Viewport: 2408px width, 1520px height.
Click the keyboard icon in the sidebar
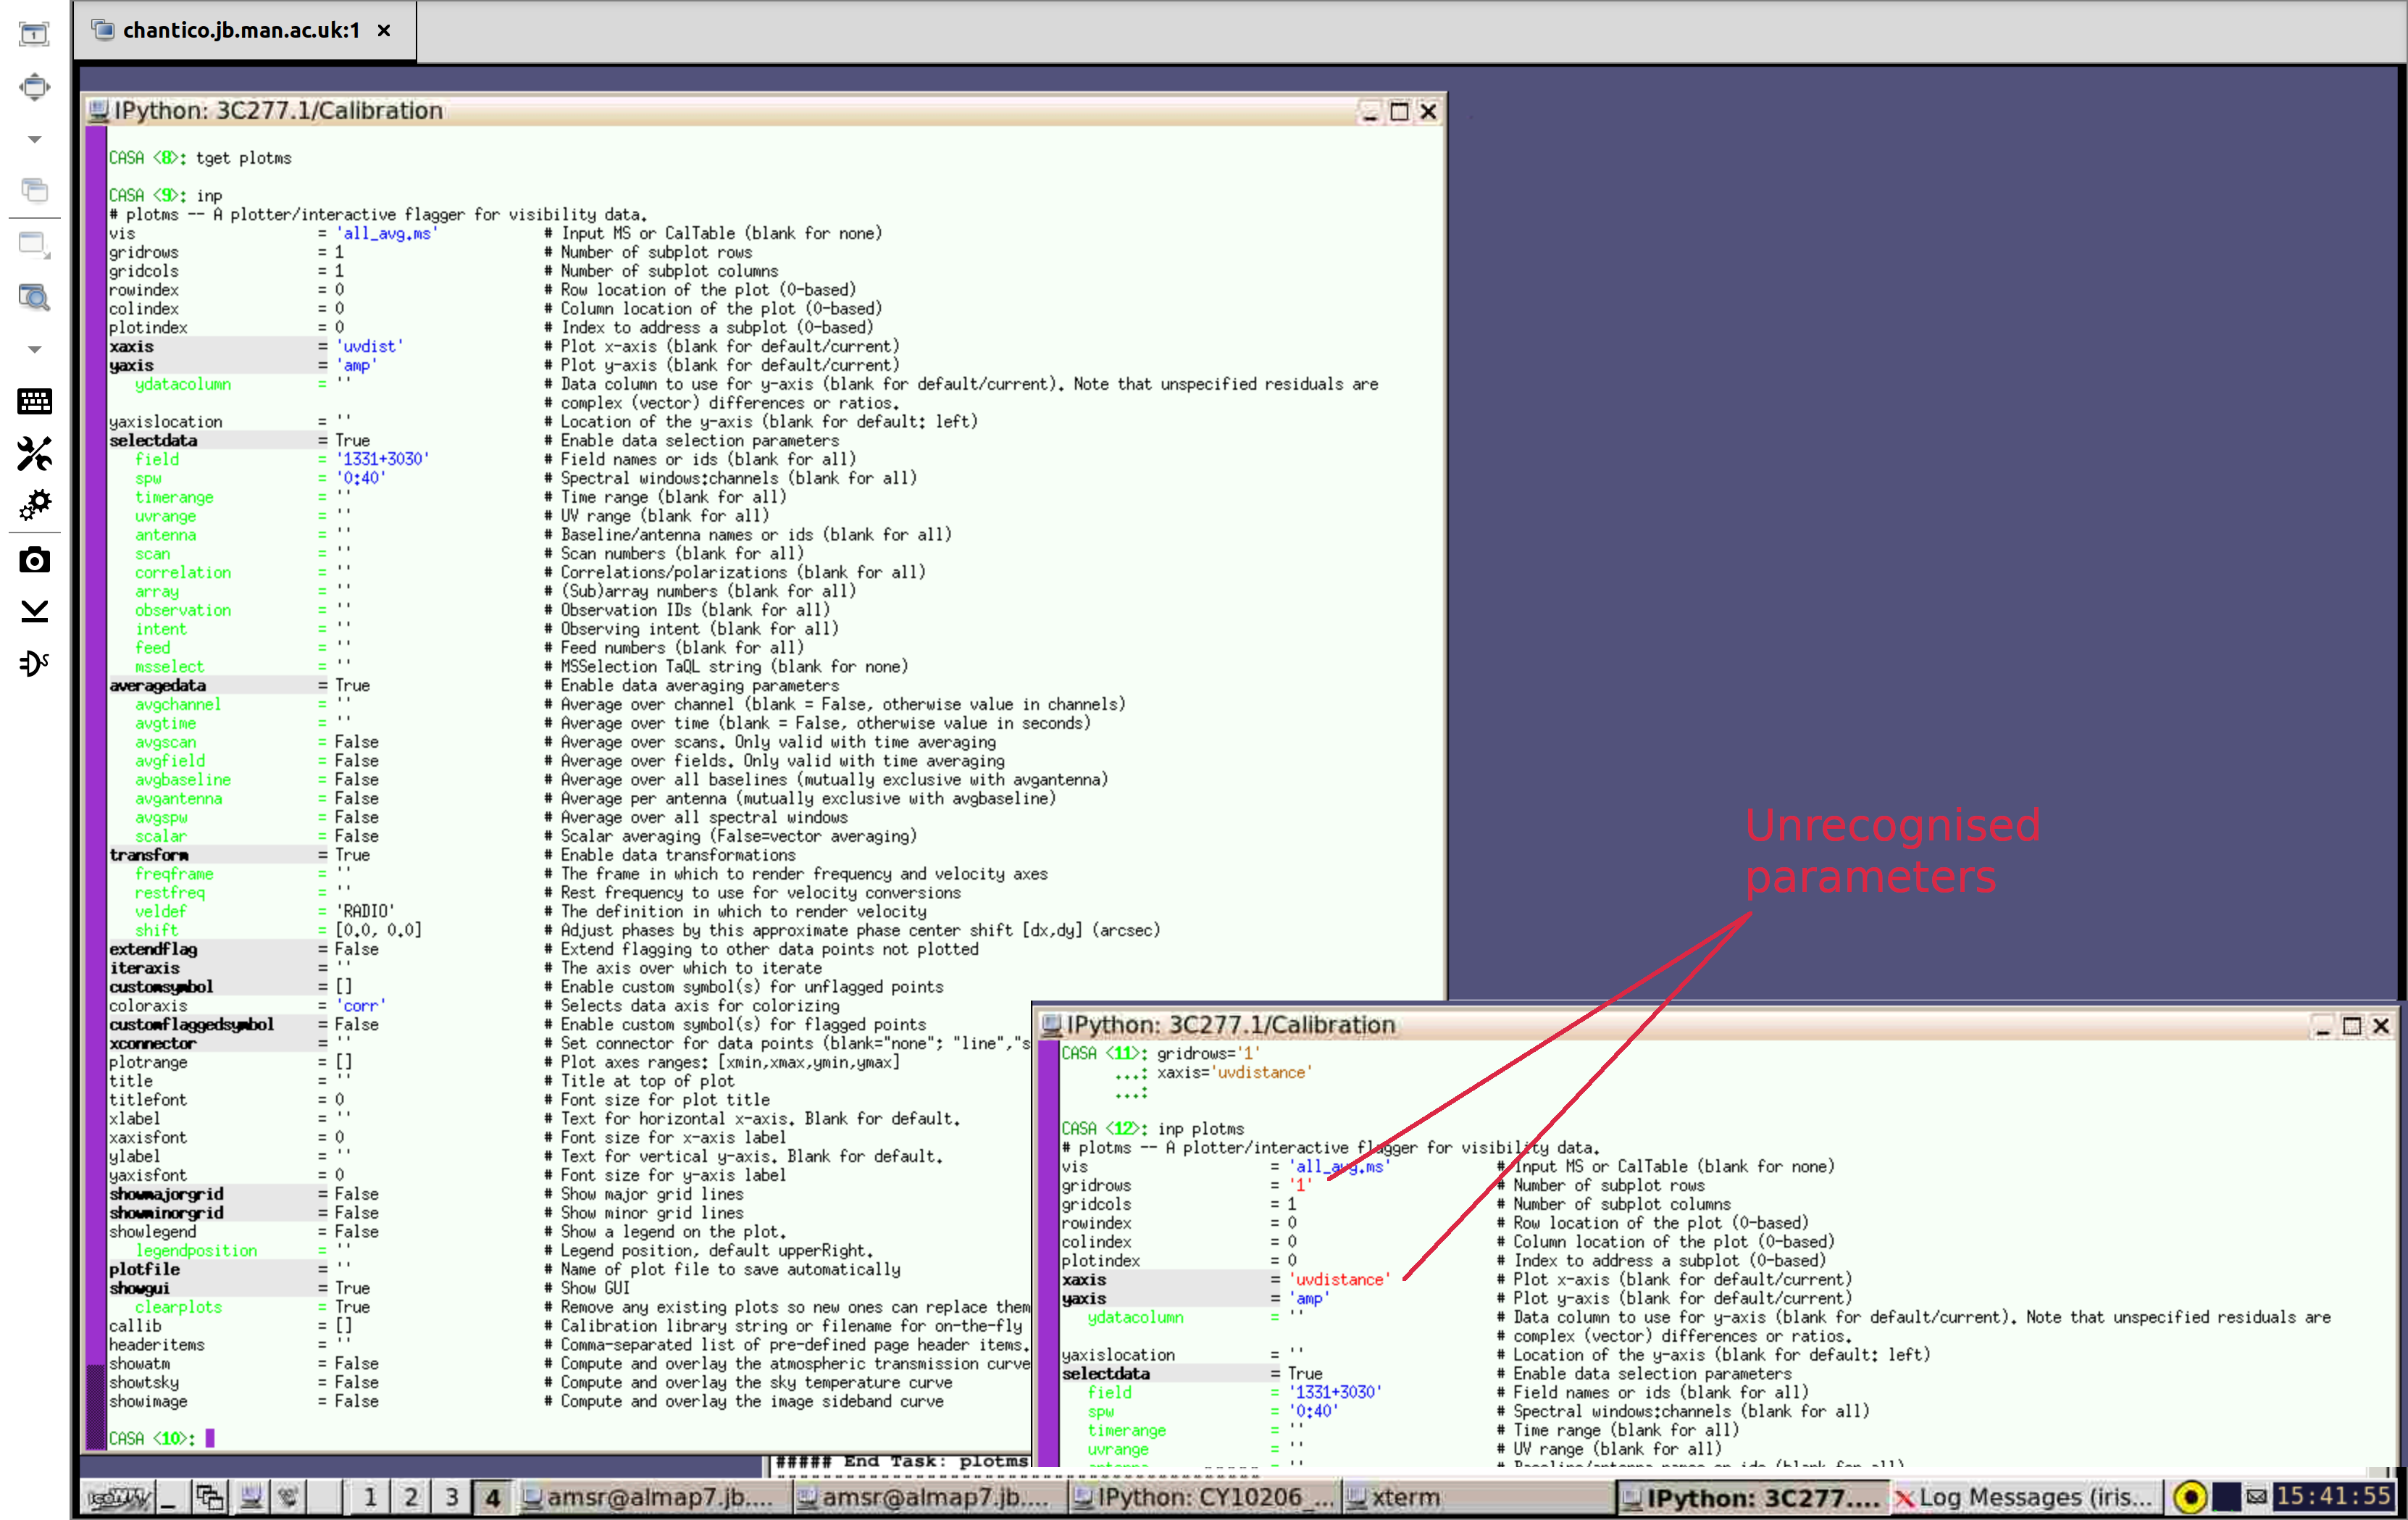click(x=34, y=402)
